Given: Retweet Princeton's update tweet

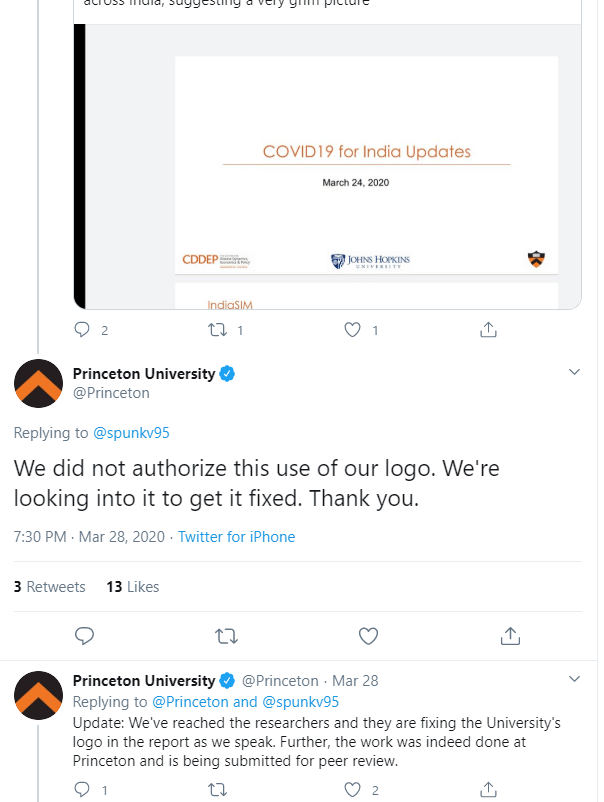Looking at the screenshot, I should pos(217,790).
